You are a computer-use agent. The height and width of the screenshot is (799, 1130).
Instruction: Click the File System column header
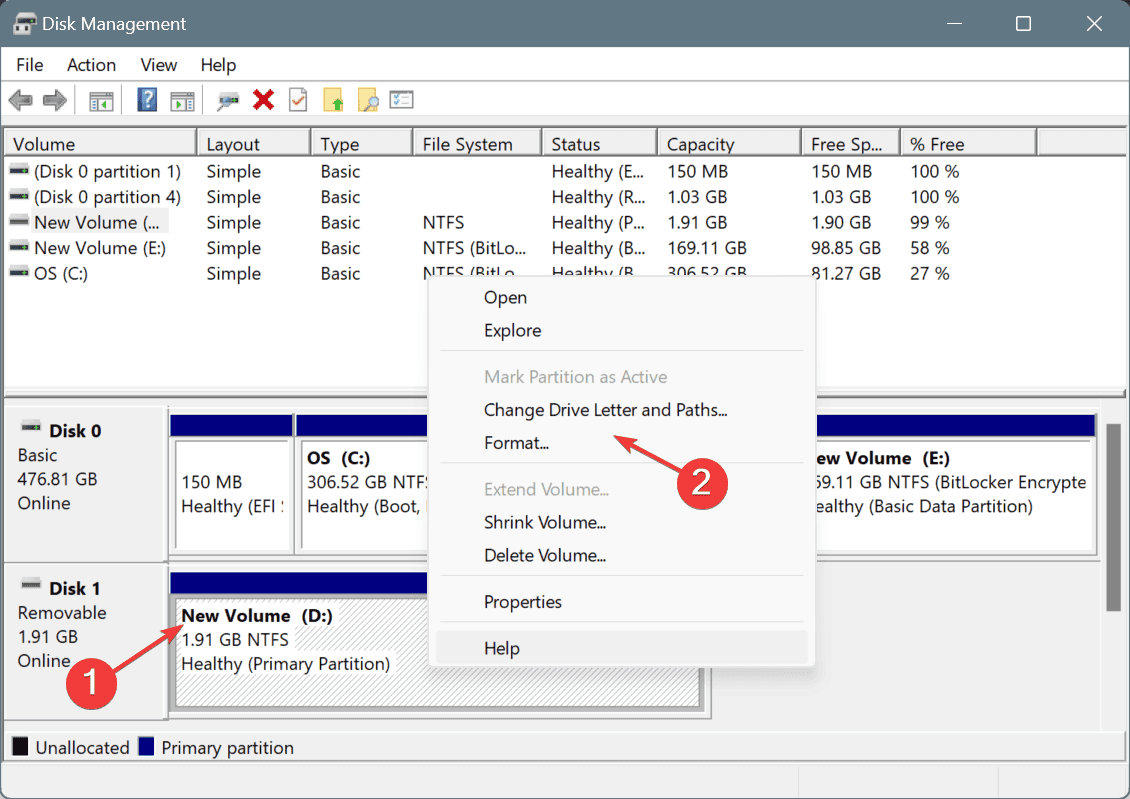pos(477,144)
